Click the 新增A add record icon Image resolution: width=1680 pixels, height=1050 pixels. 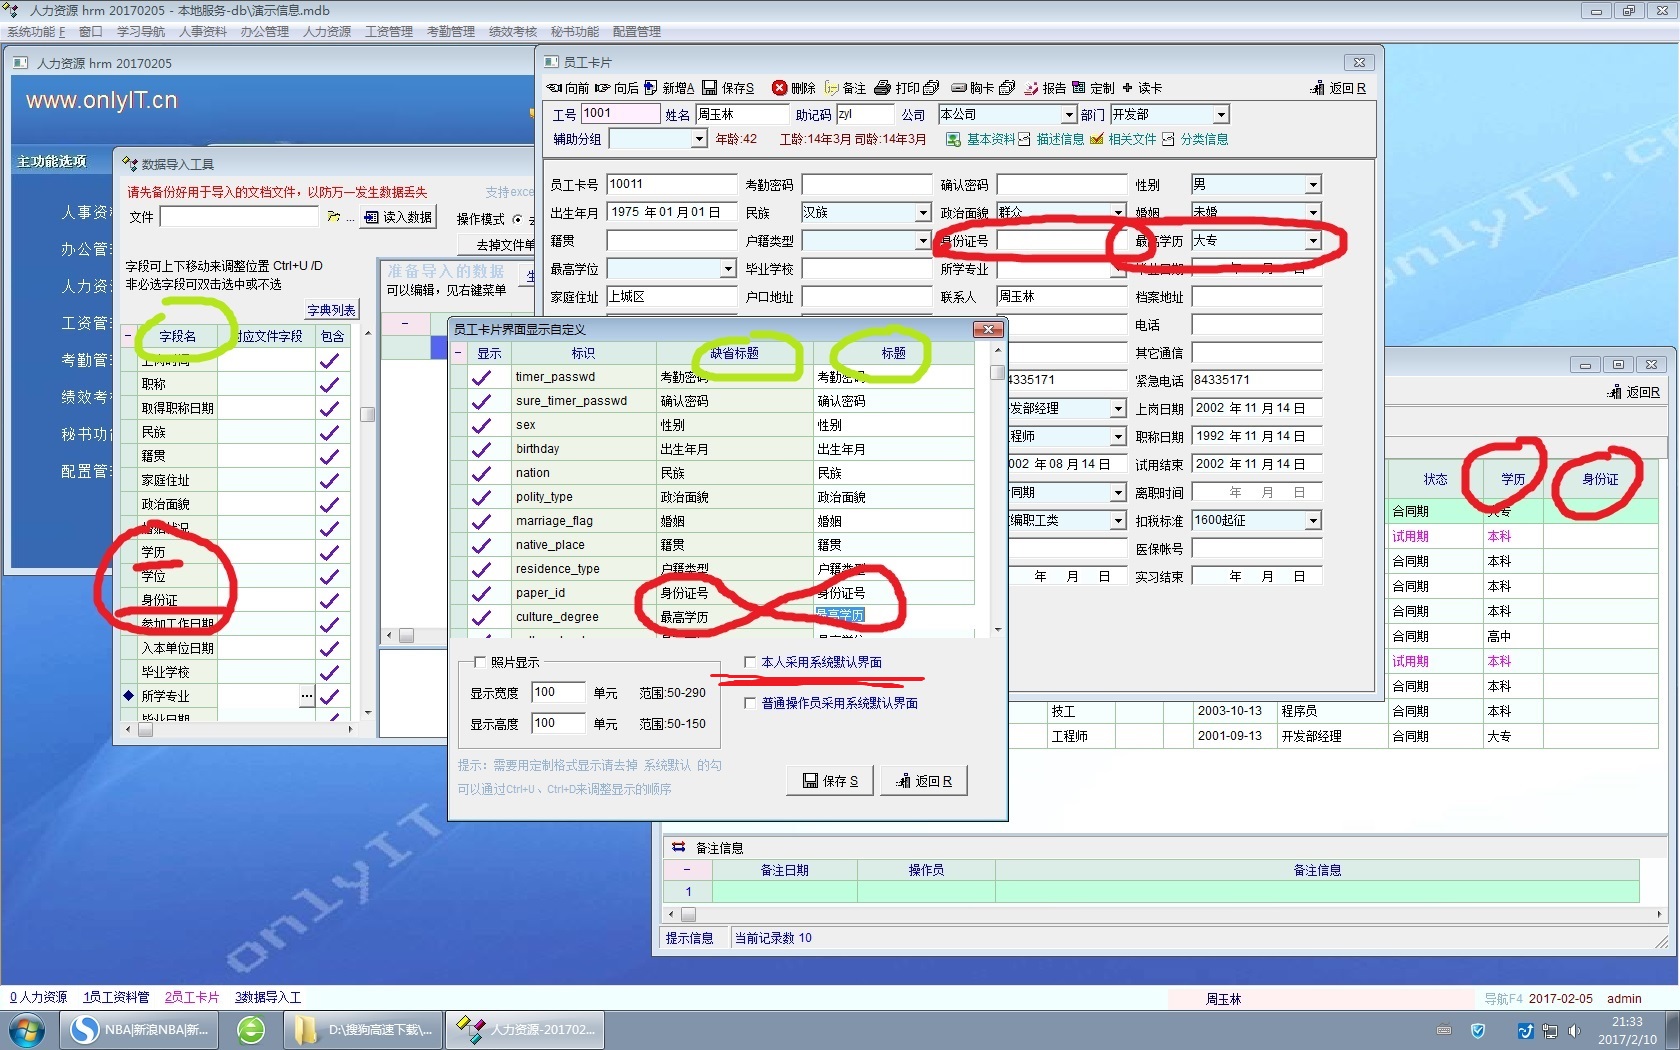tap(651, 88)
